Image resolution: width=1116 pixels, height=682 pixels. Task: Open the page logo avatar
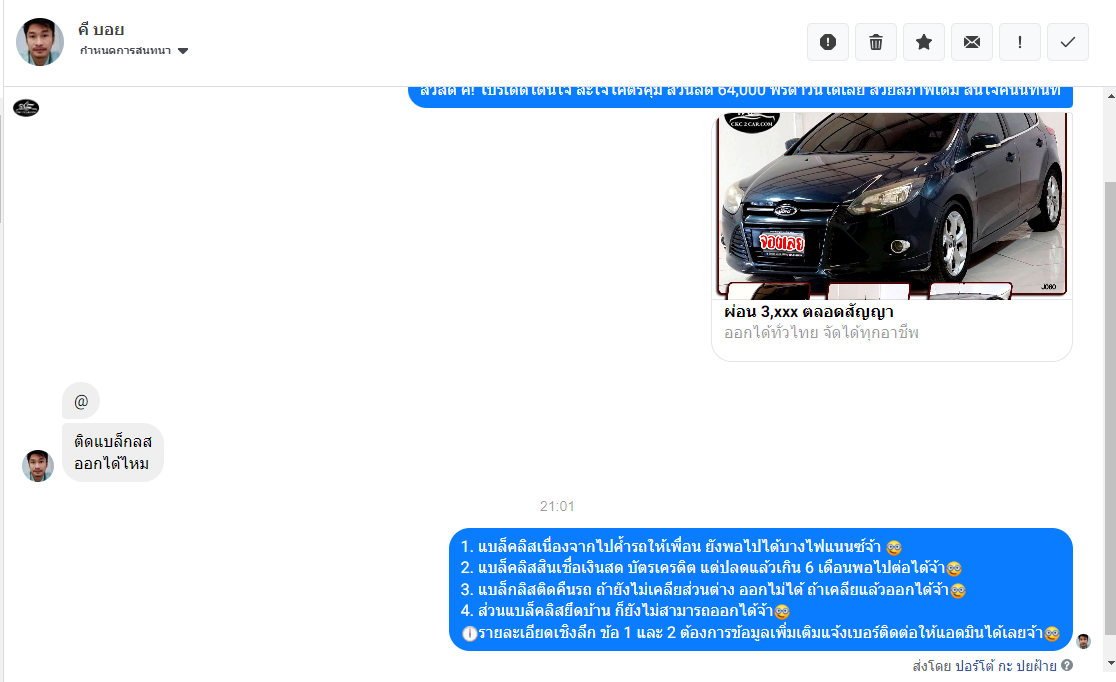pos(26,107)
